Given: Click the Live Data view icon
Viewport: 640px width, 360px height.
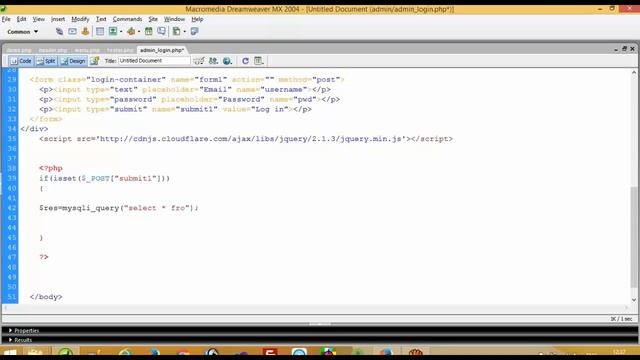Looking at the screenshot, I should point(95,61).
